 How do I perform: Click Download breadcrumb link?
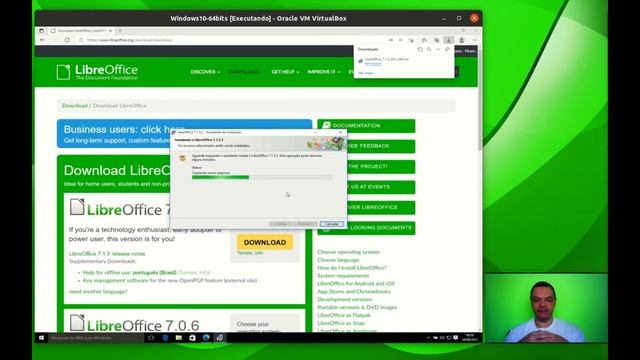[x=75, y=106]
